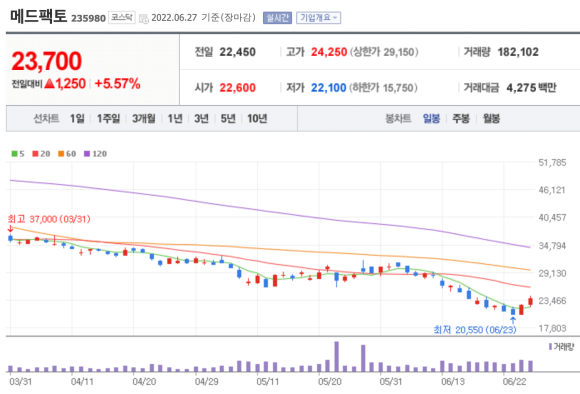Viewport: 580px width, 394px height.
Task: Click the calendar icon before the 2022.06.27 date
Action: pyautogui.click(x=144, y=18)
